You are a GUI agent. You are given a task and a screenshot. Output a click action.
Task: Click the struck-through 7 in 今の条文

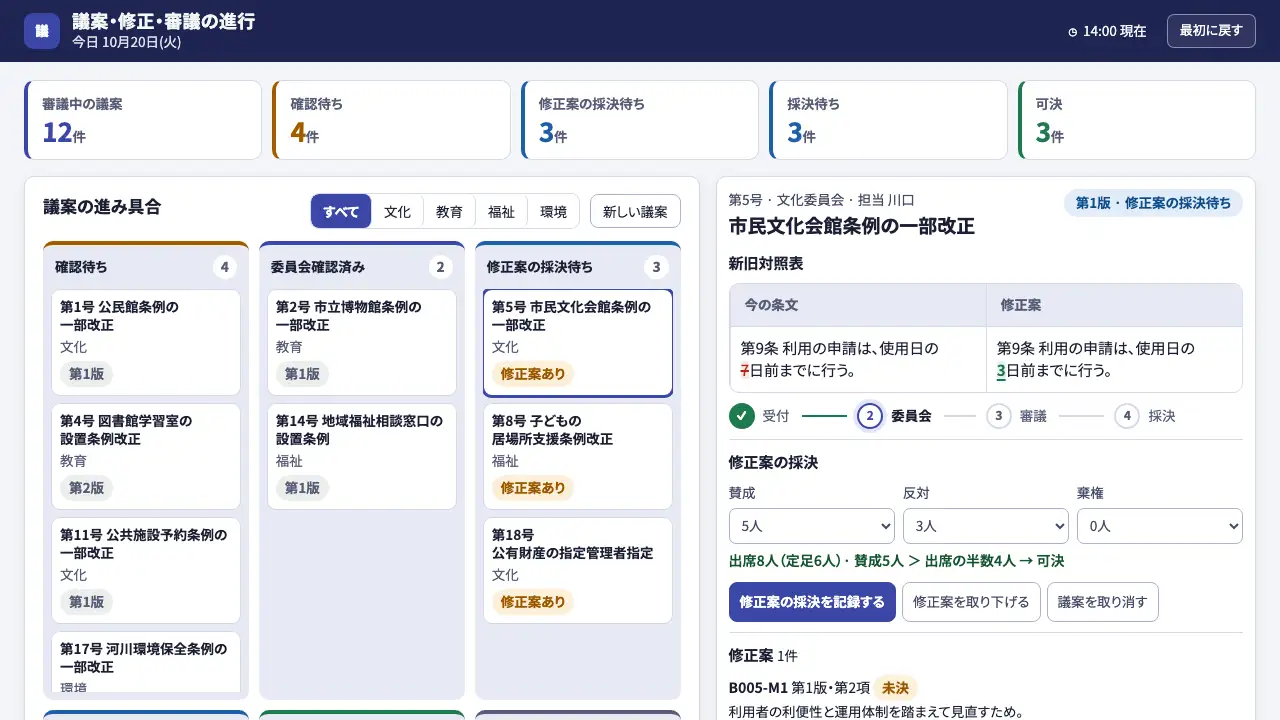pyautogui.click(x=745, y=371)
